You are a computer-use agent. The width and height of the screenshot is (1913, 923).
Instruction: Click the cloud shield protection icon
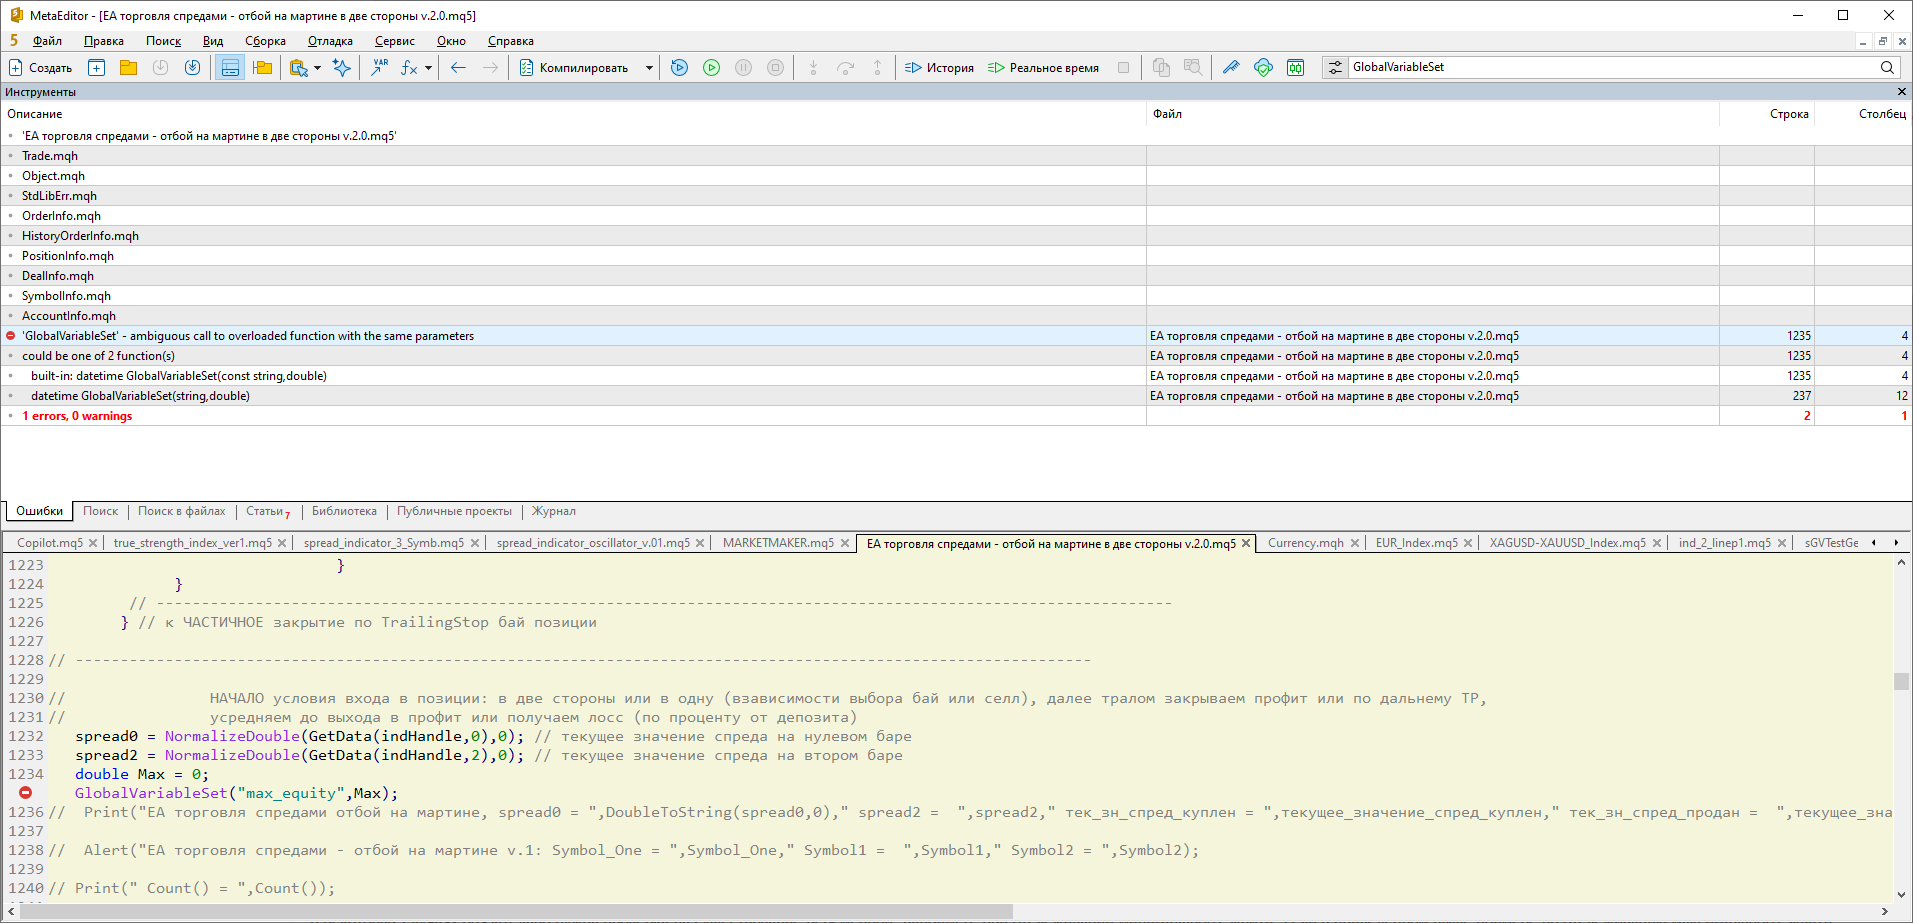point(1263,67)
